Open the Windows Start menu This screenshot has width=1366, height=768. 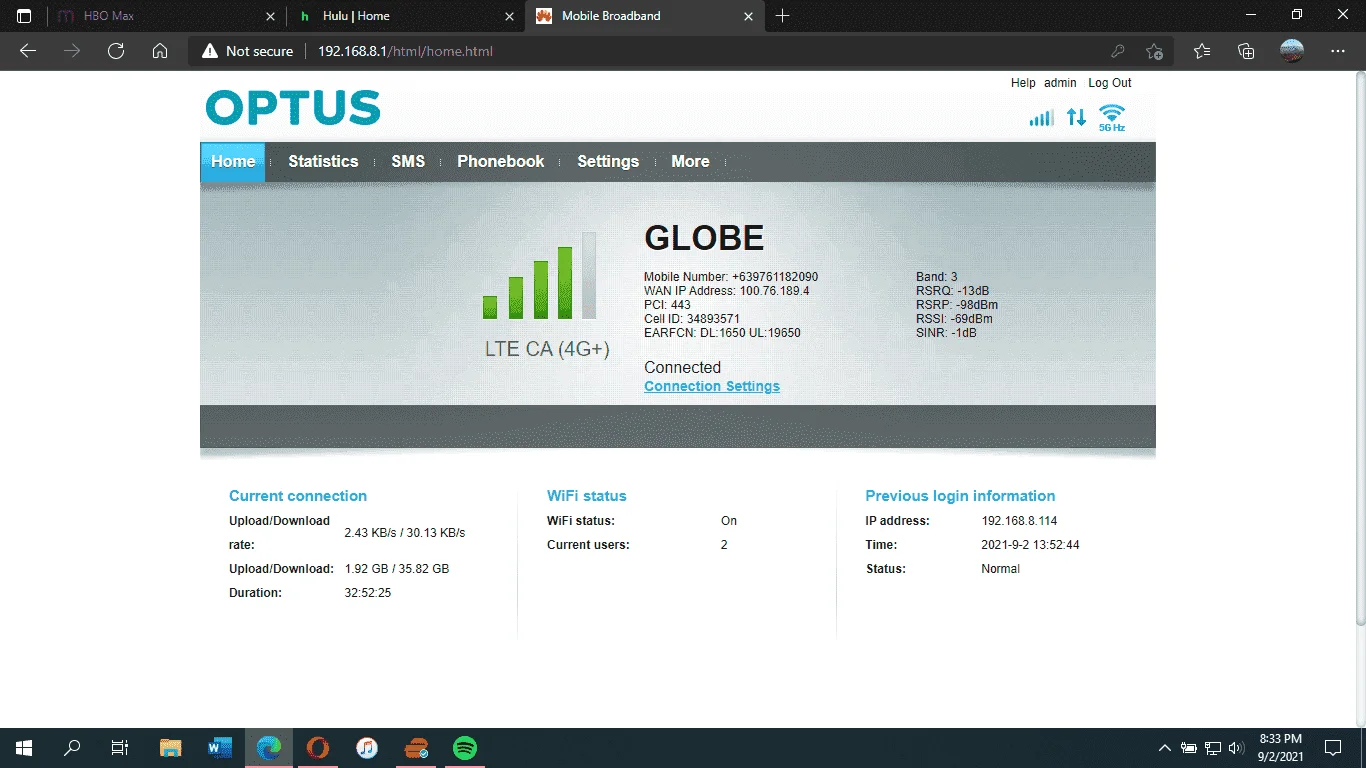(24, 748)
